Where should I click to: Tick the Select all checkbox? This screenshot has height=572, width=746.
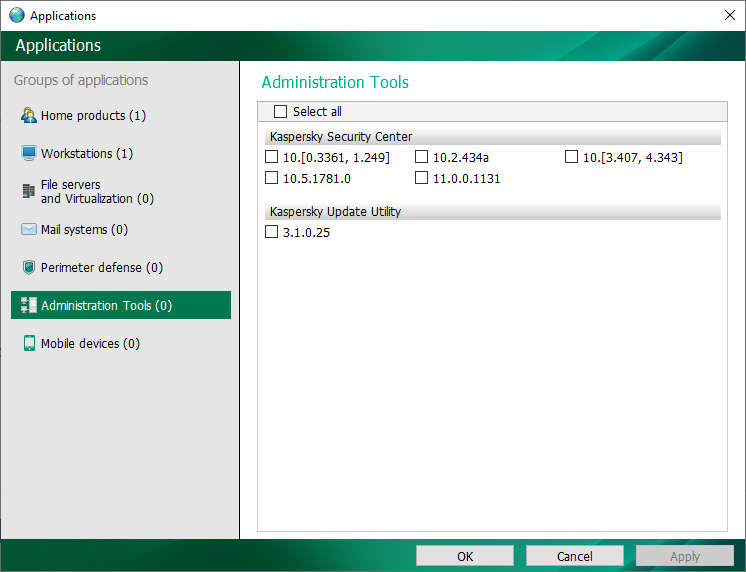[x=280, y=111]
